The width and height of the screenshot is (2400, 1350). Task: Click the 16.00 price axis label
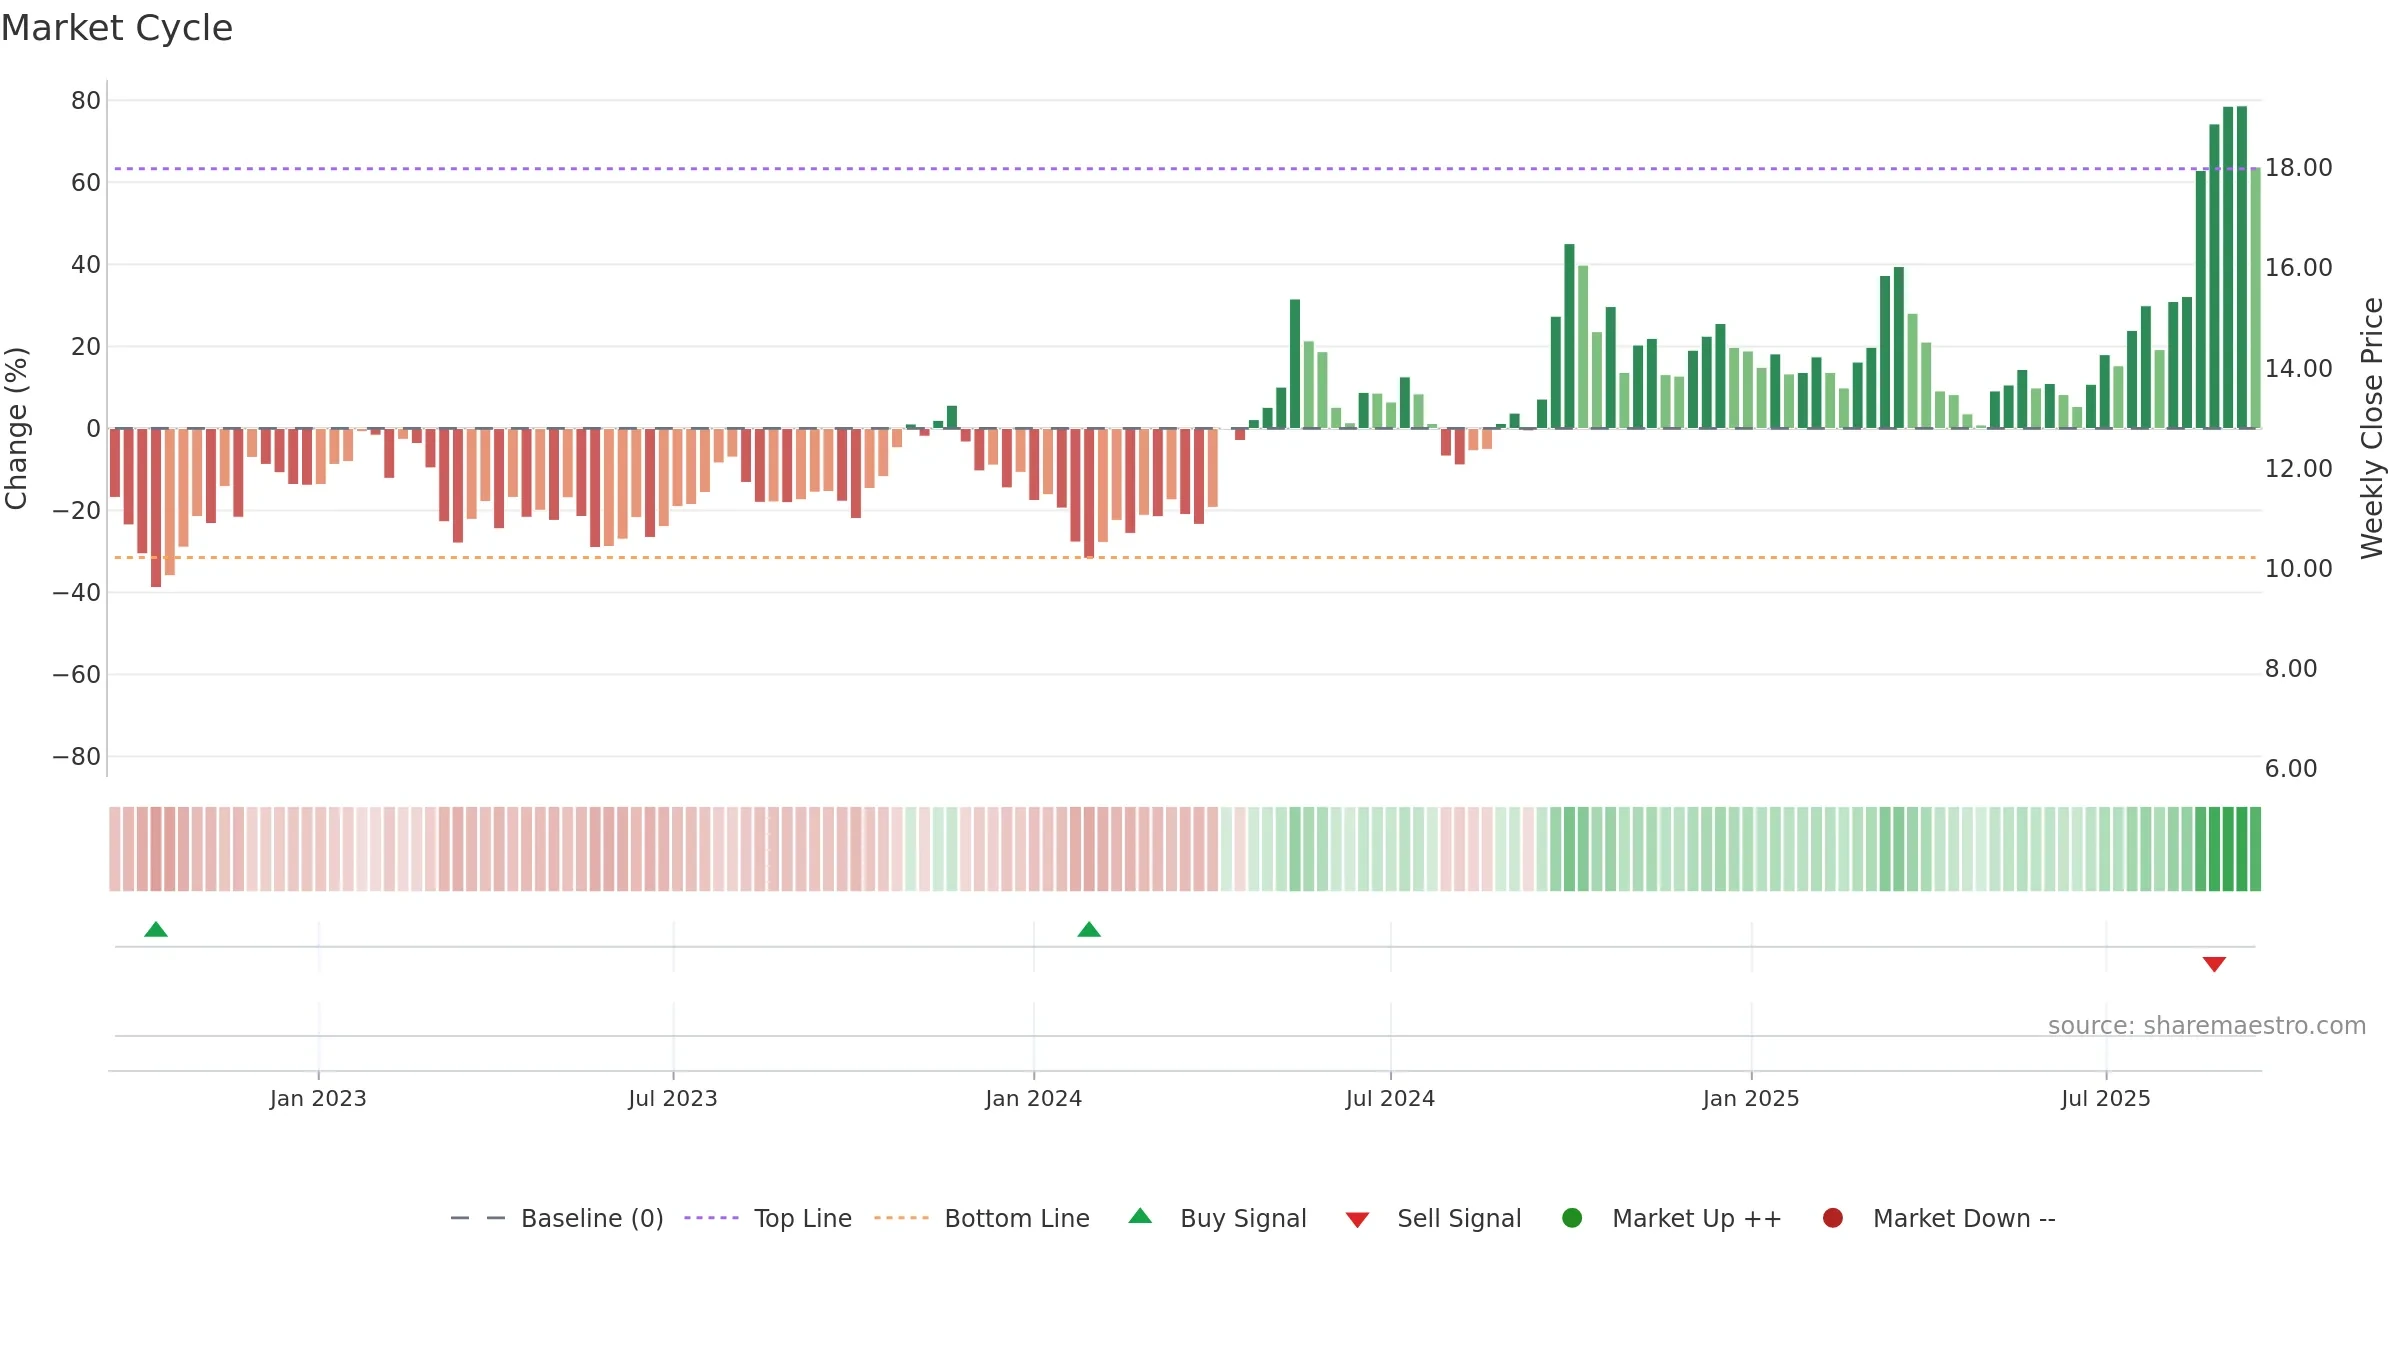(2298, 268)
